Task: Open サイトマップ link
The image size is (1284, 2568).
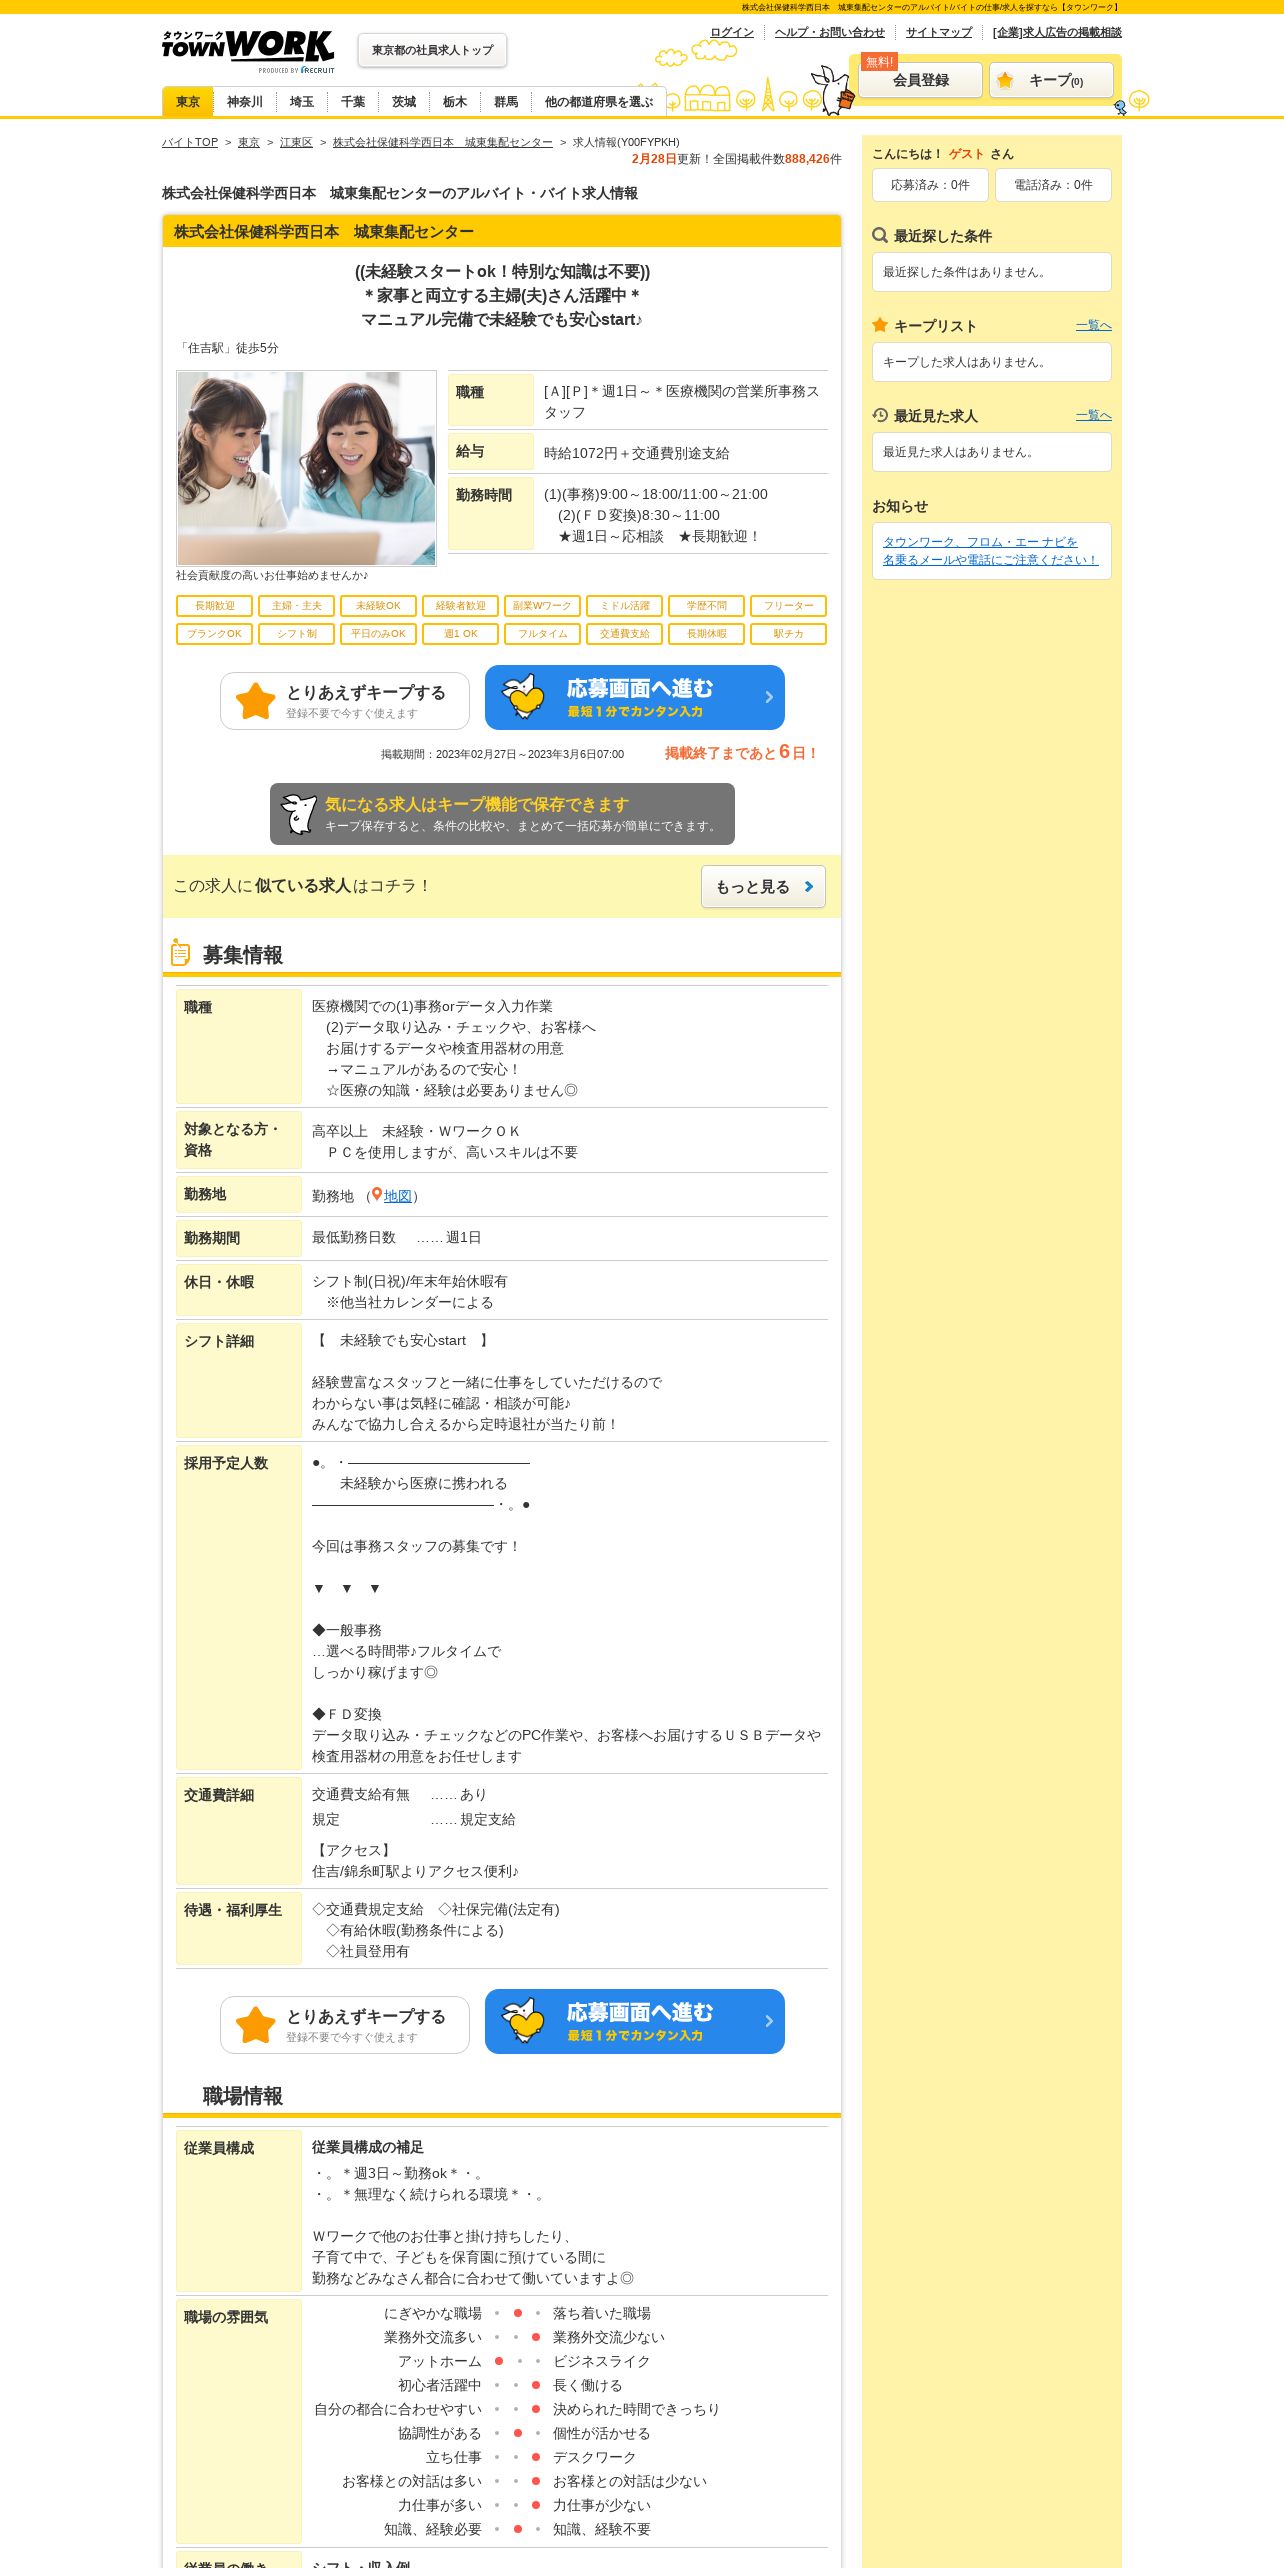Action: pos(938,32)
